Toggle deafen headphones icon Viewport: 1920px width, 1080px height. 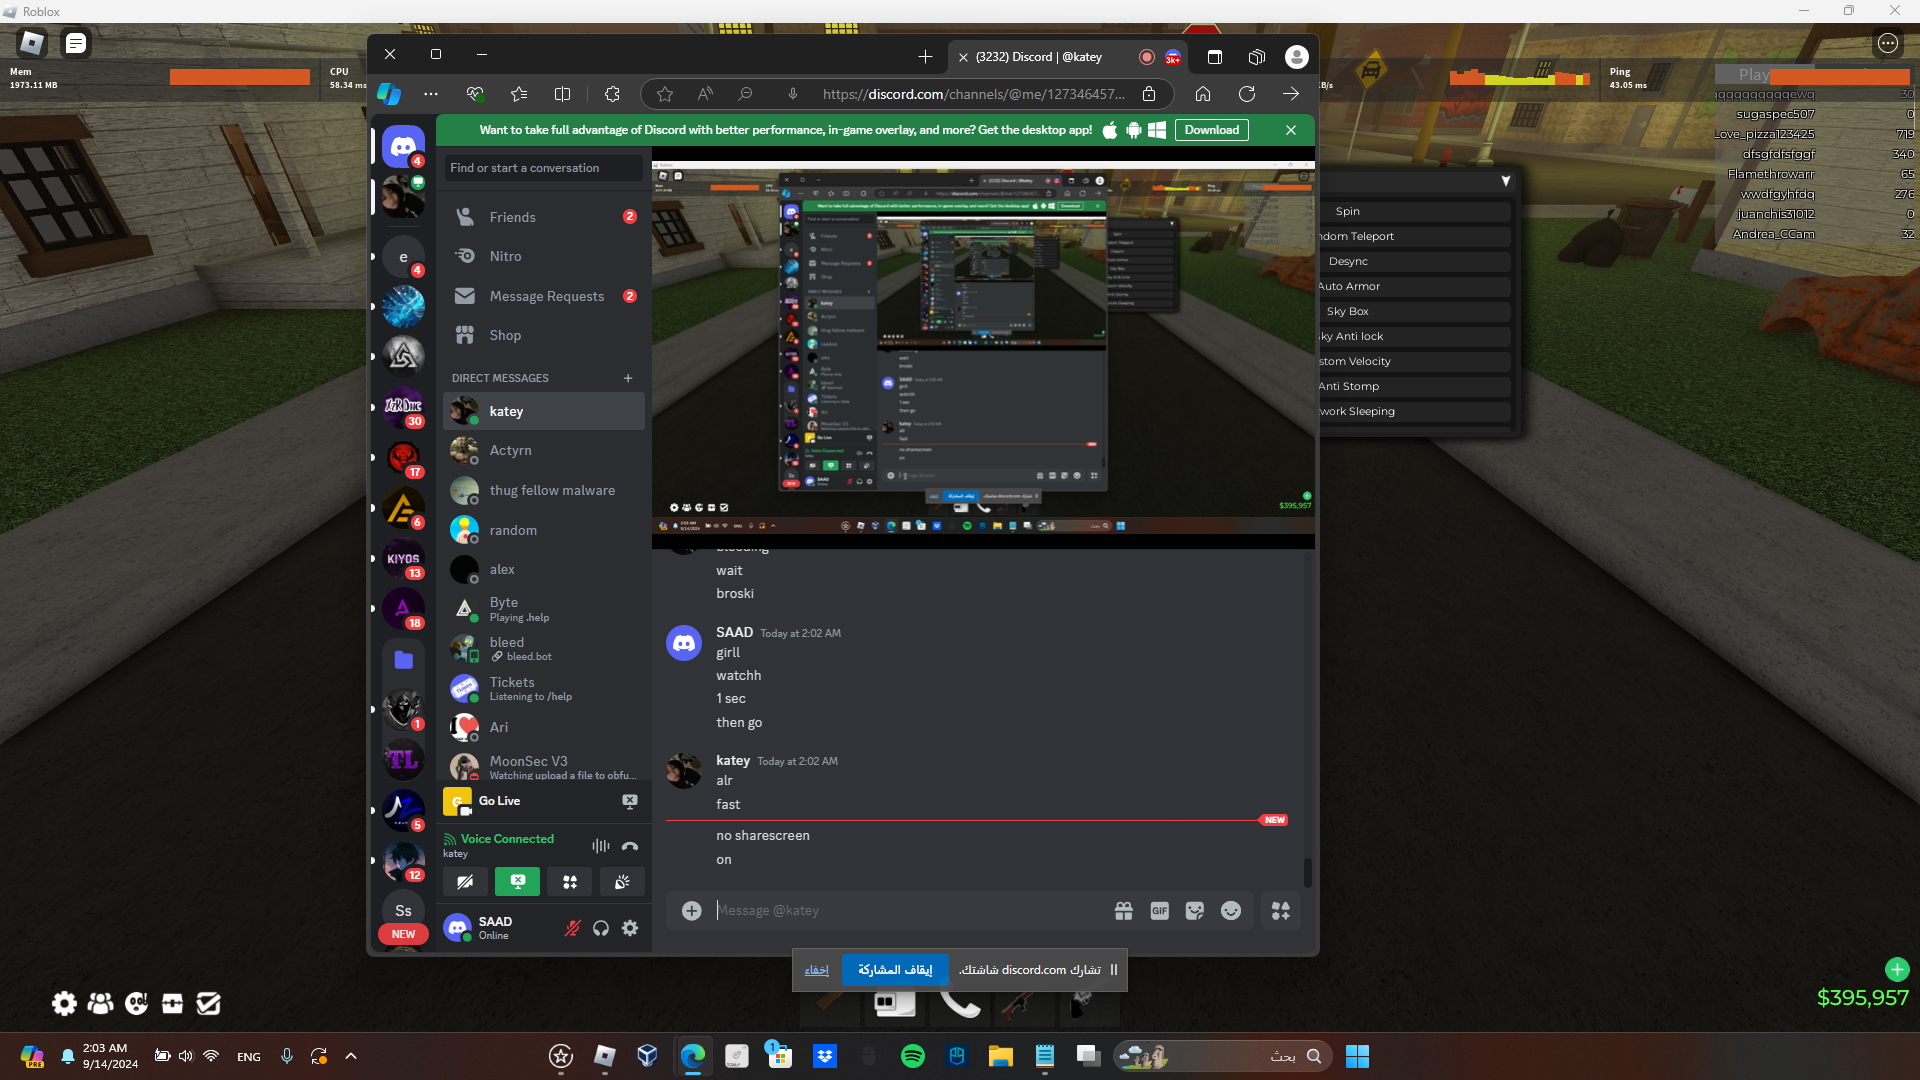tap(601, 928)
